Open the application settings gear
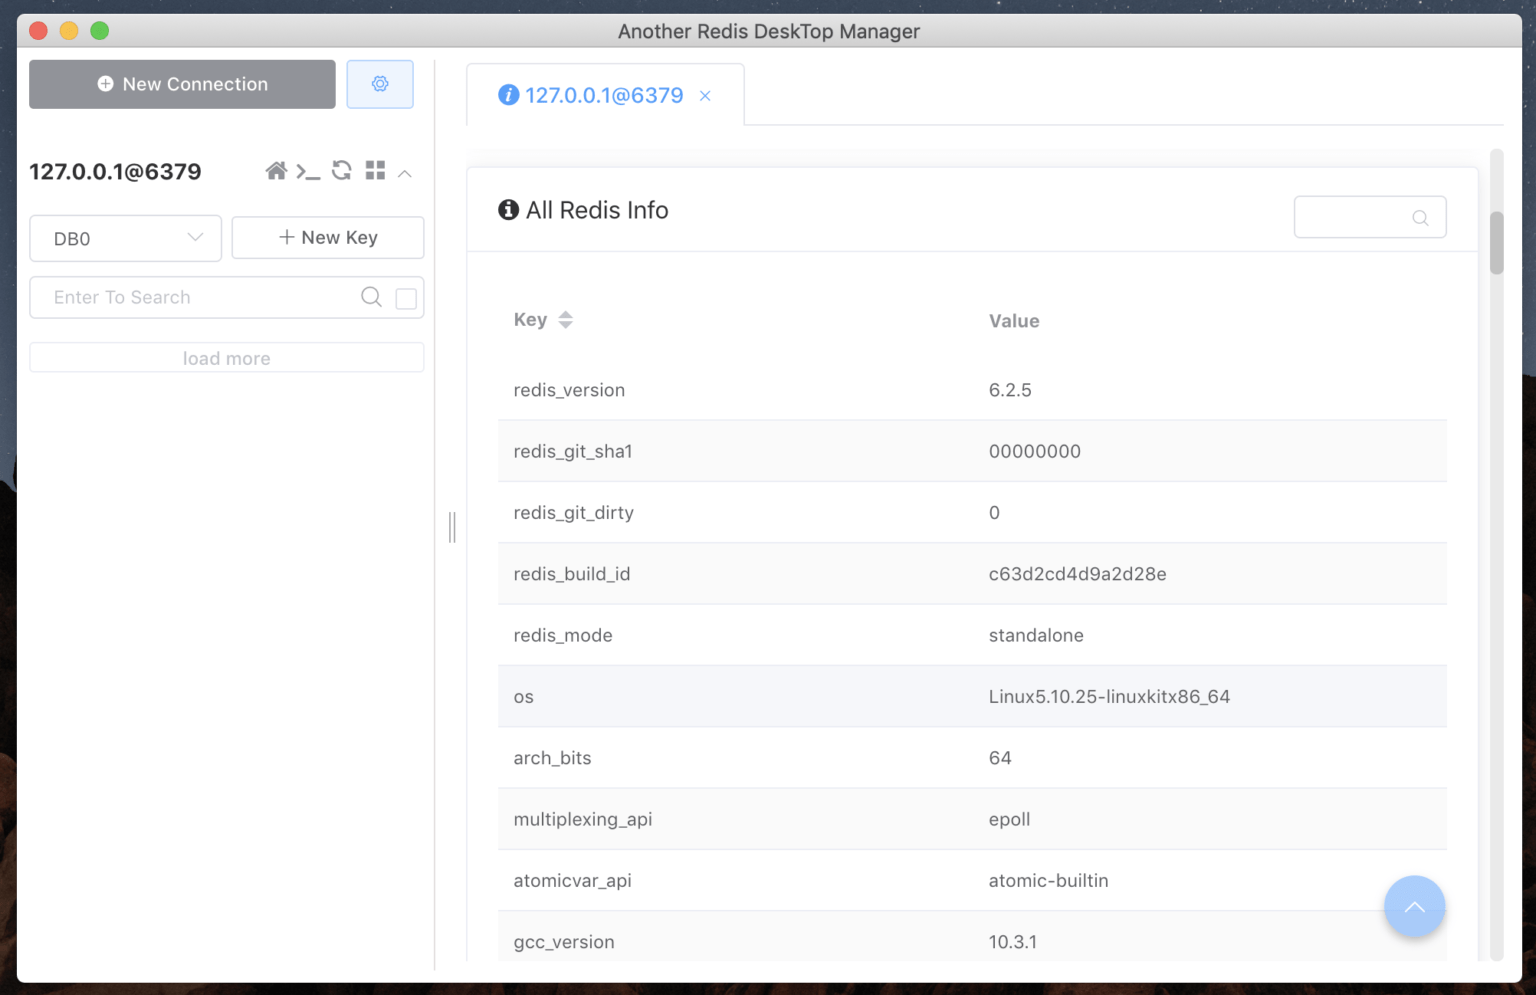 click(x=380, y=84)
